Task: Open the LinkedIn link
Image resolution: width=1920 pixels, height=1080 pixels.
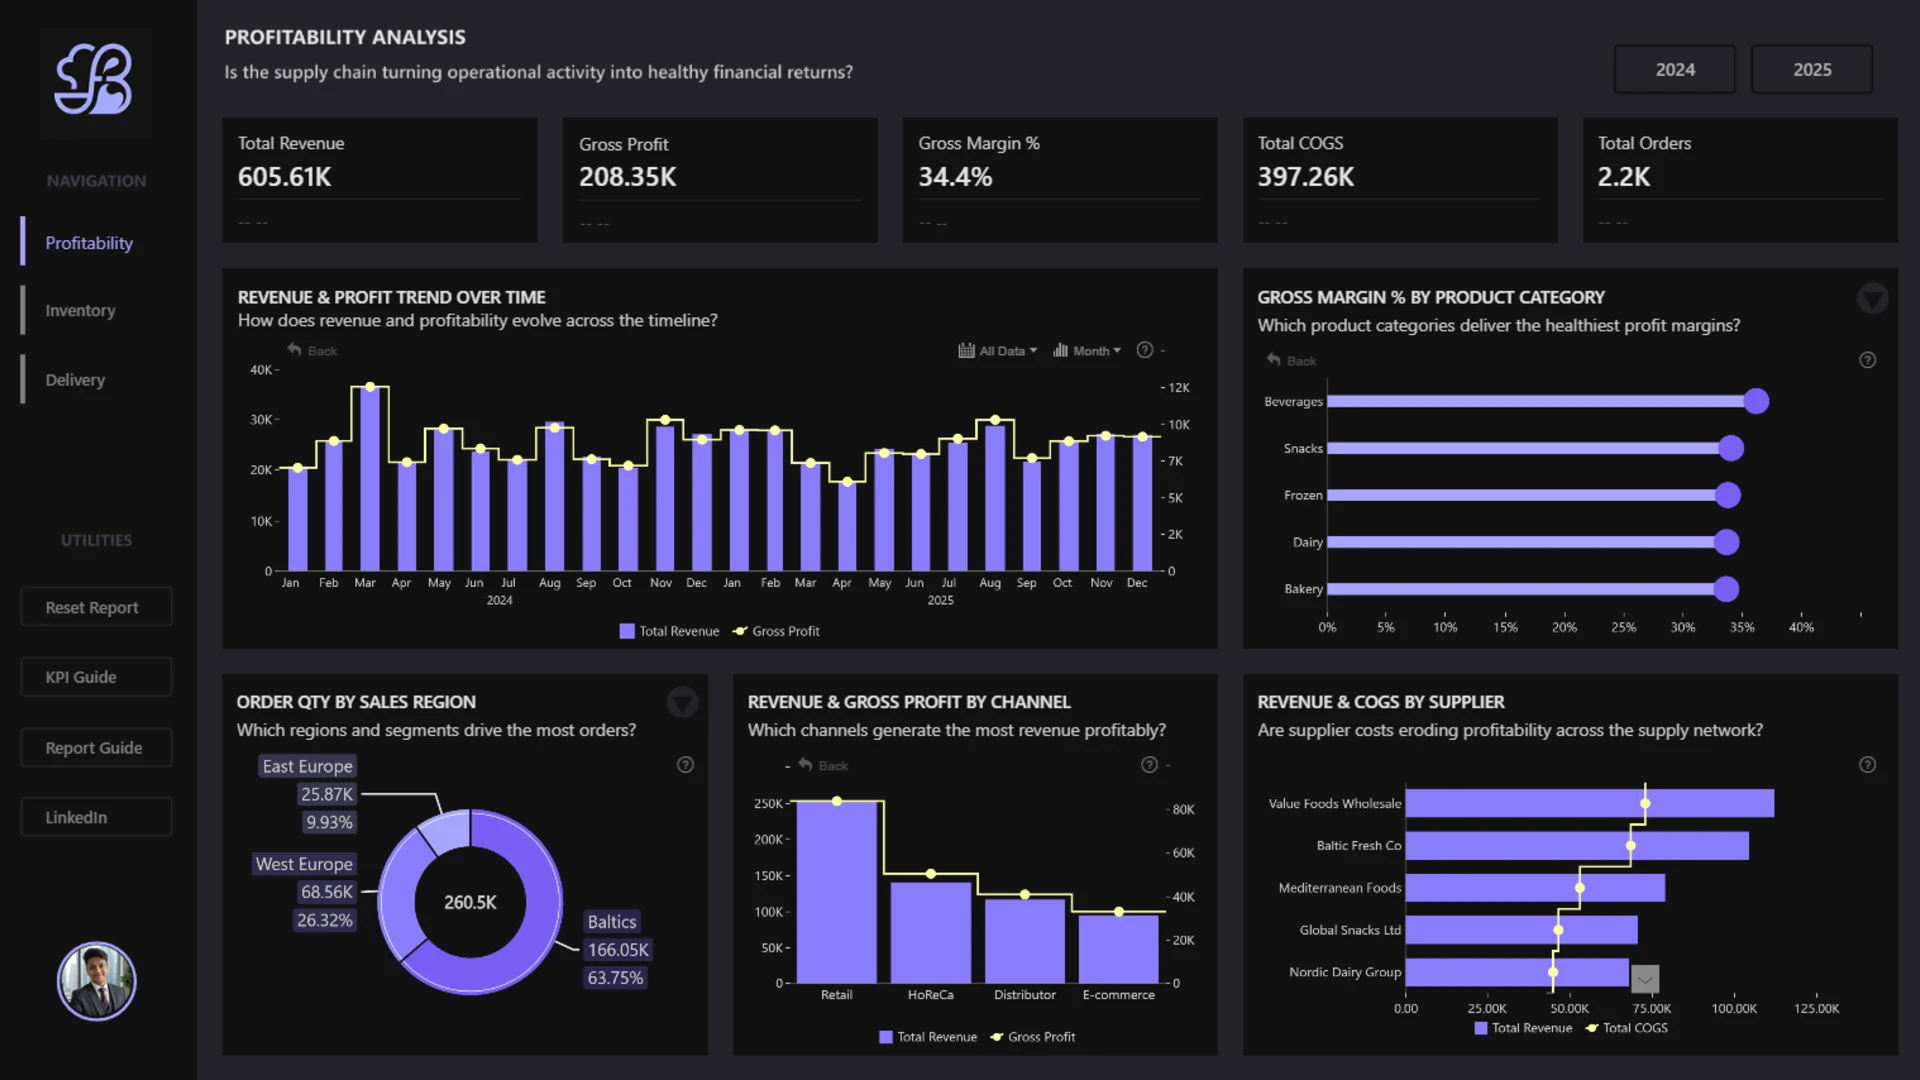Action: 96,817
